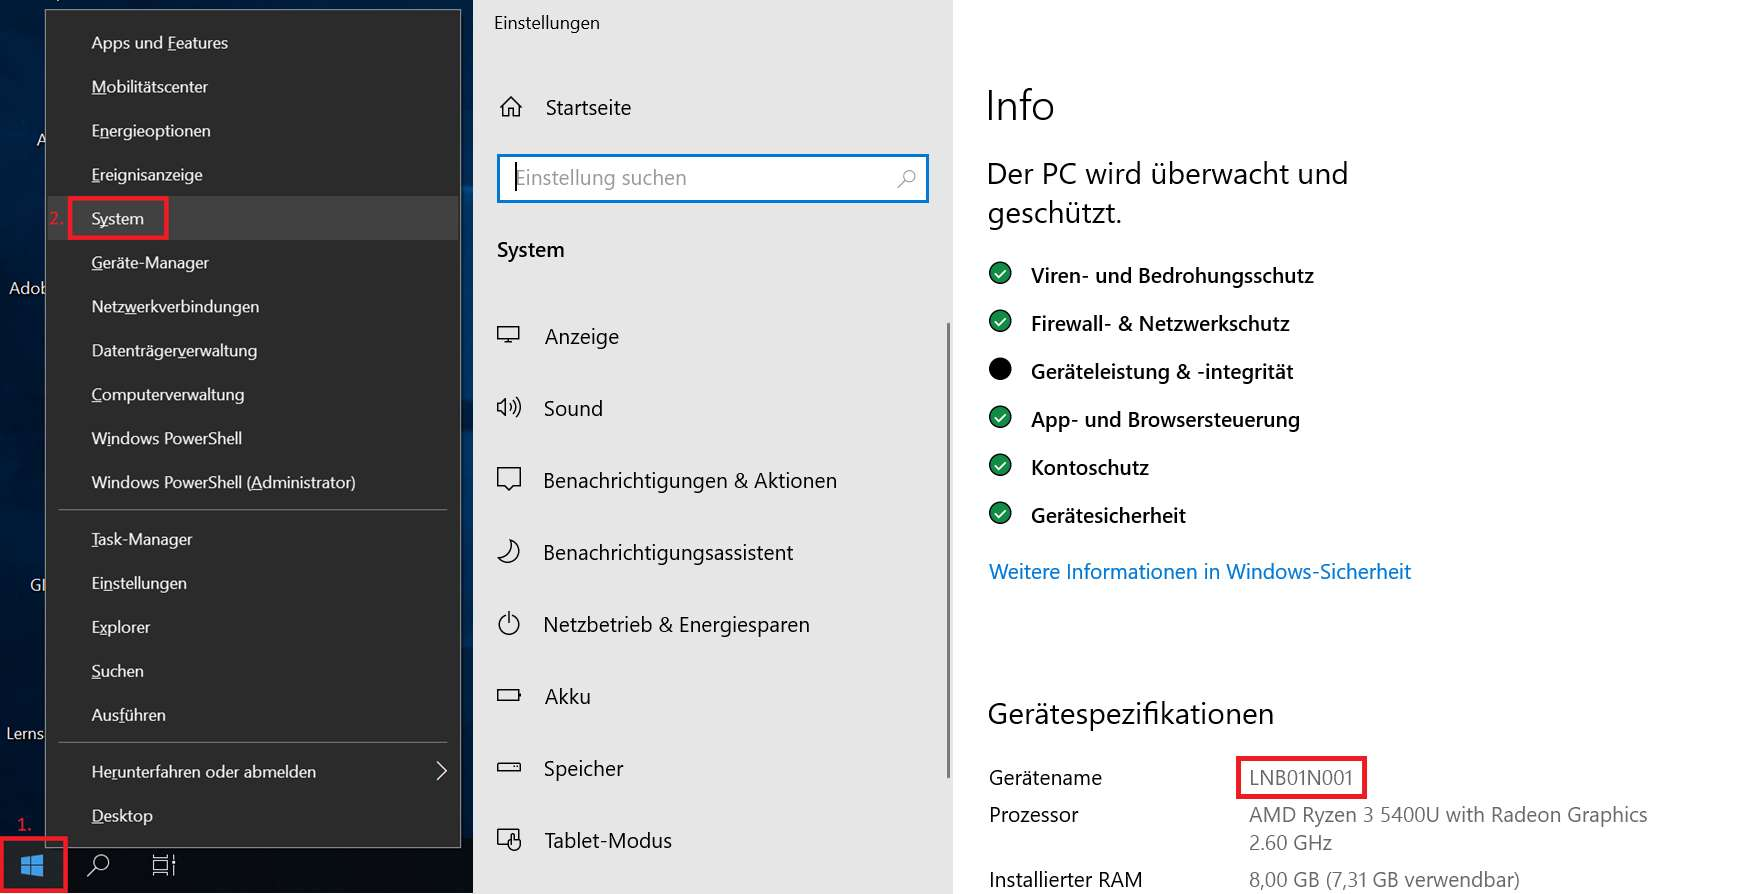The height and width of the screenshot is (894, 1742).
Task: Click the Benachrichtigungsassistent moon icon
Action: [509, 552]
